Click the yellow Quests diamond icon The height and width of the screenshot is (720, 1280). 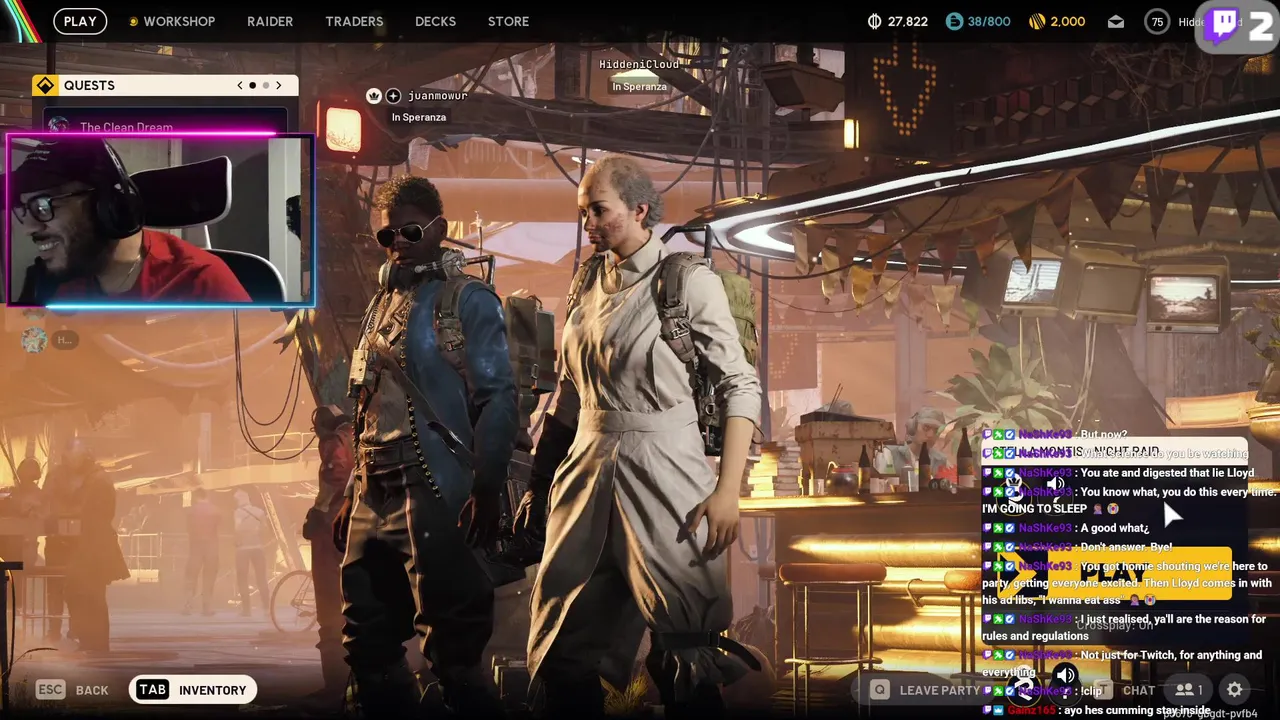[x=45, y=86]
